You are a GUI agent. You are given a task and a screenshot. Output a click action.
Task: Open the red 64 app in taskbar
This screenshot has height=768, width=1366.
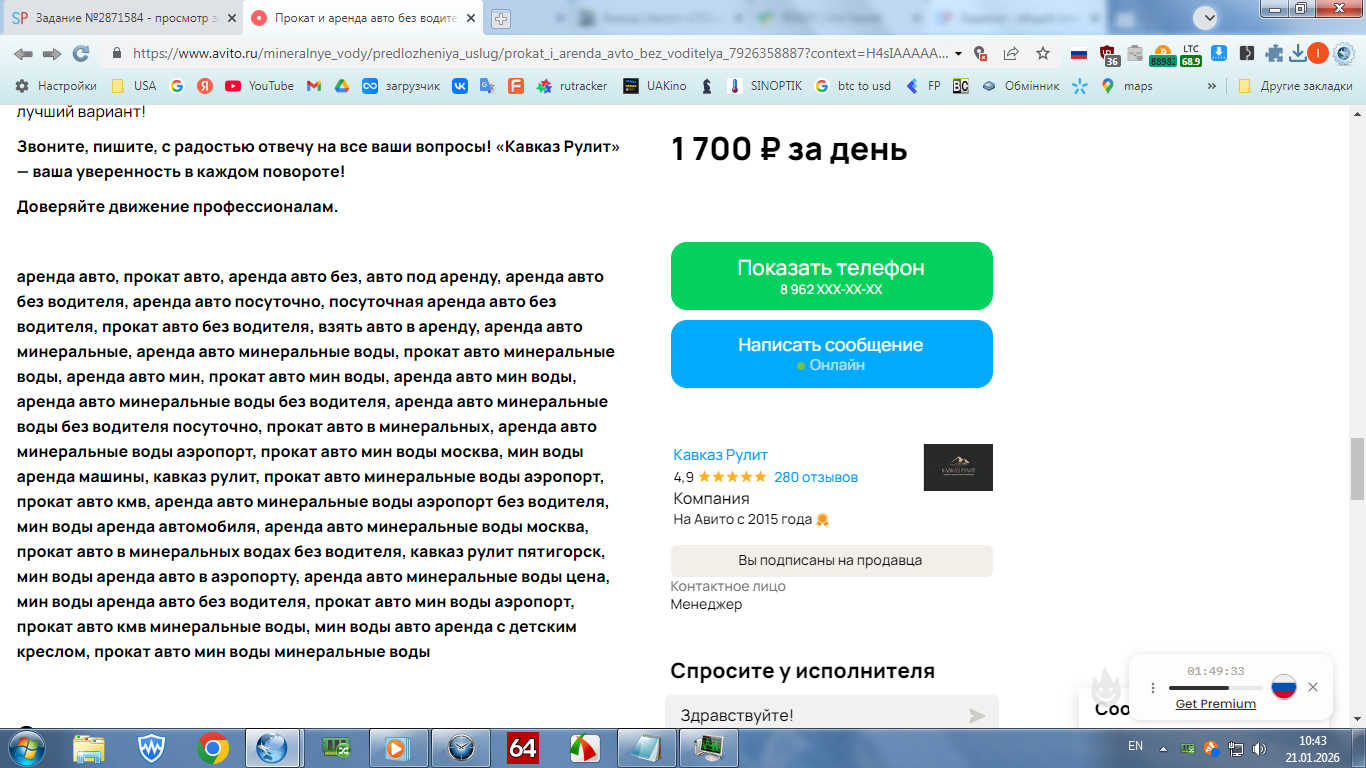click(523, 747)
